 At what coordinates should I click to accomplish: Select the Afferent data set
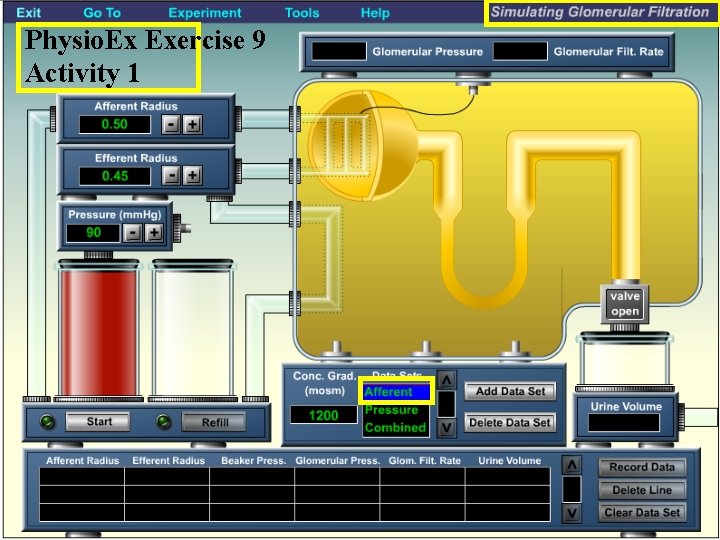tap(396, 392)
